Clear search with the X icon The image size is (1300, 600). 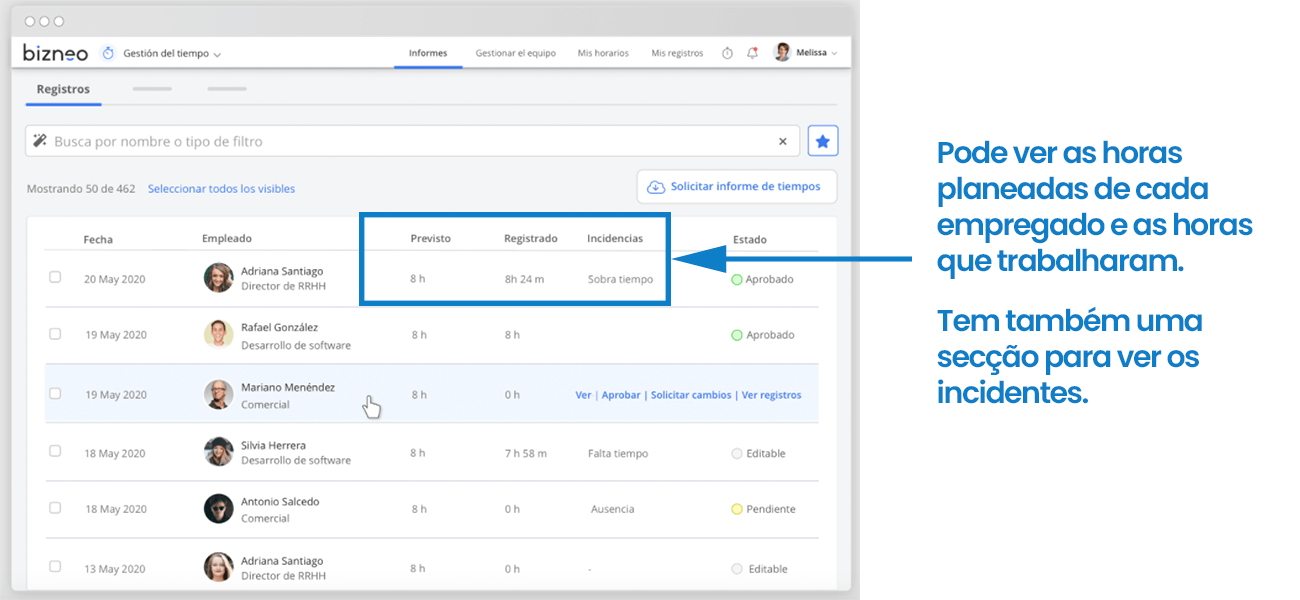[x=783, y=142]
